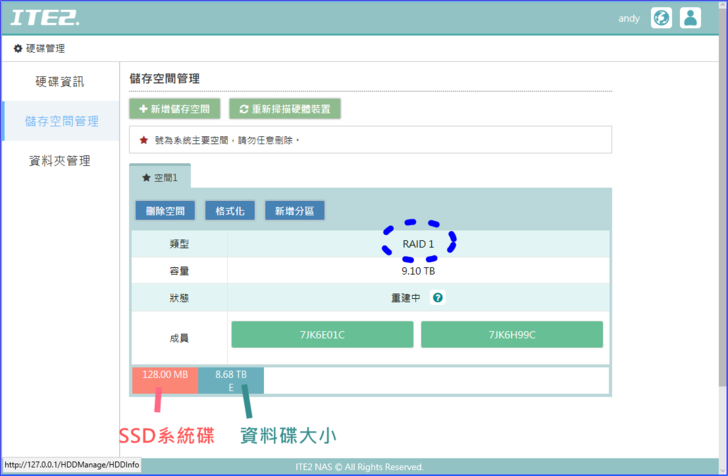Switch to the 空間1 tab
The height and width of the screenshot is (476, 728).
pyautogui.click(x=160, y=177)
